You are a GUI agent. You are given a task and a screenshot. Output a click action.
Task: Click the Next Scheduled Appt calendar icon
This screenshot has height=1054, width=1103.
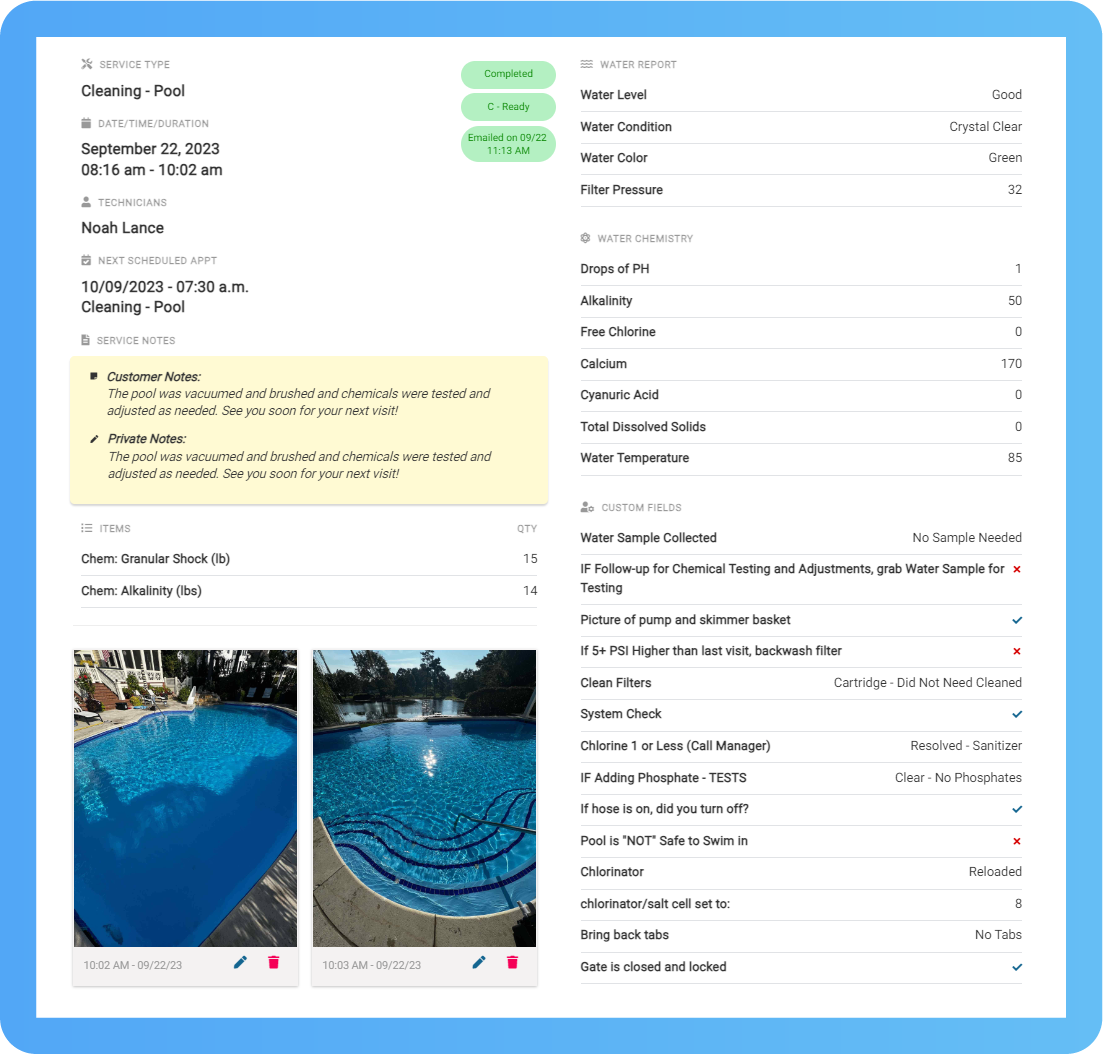pyautogui.click(x=86, y=260)
